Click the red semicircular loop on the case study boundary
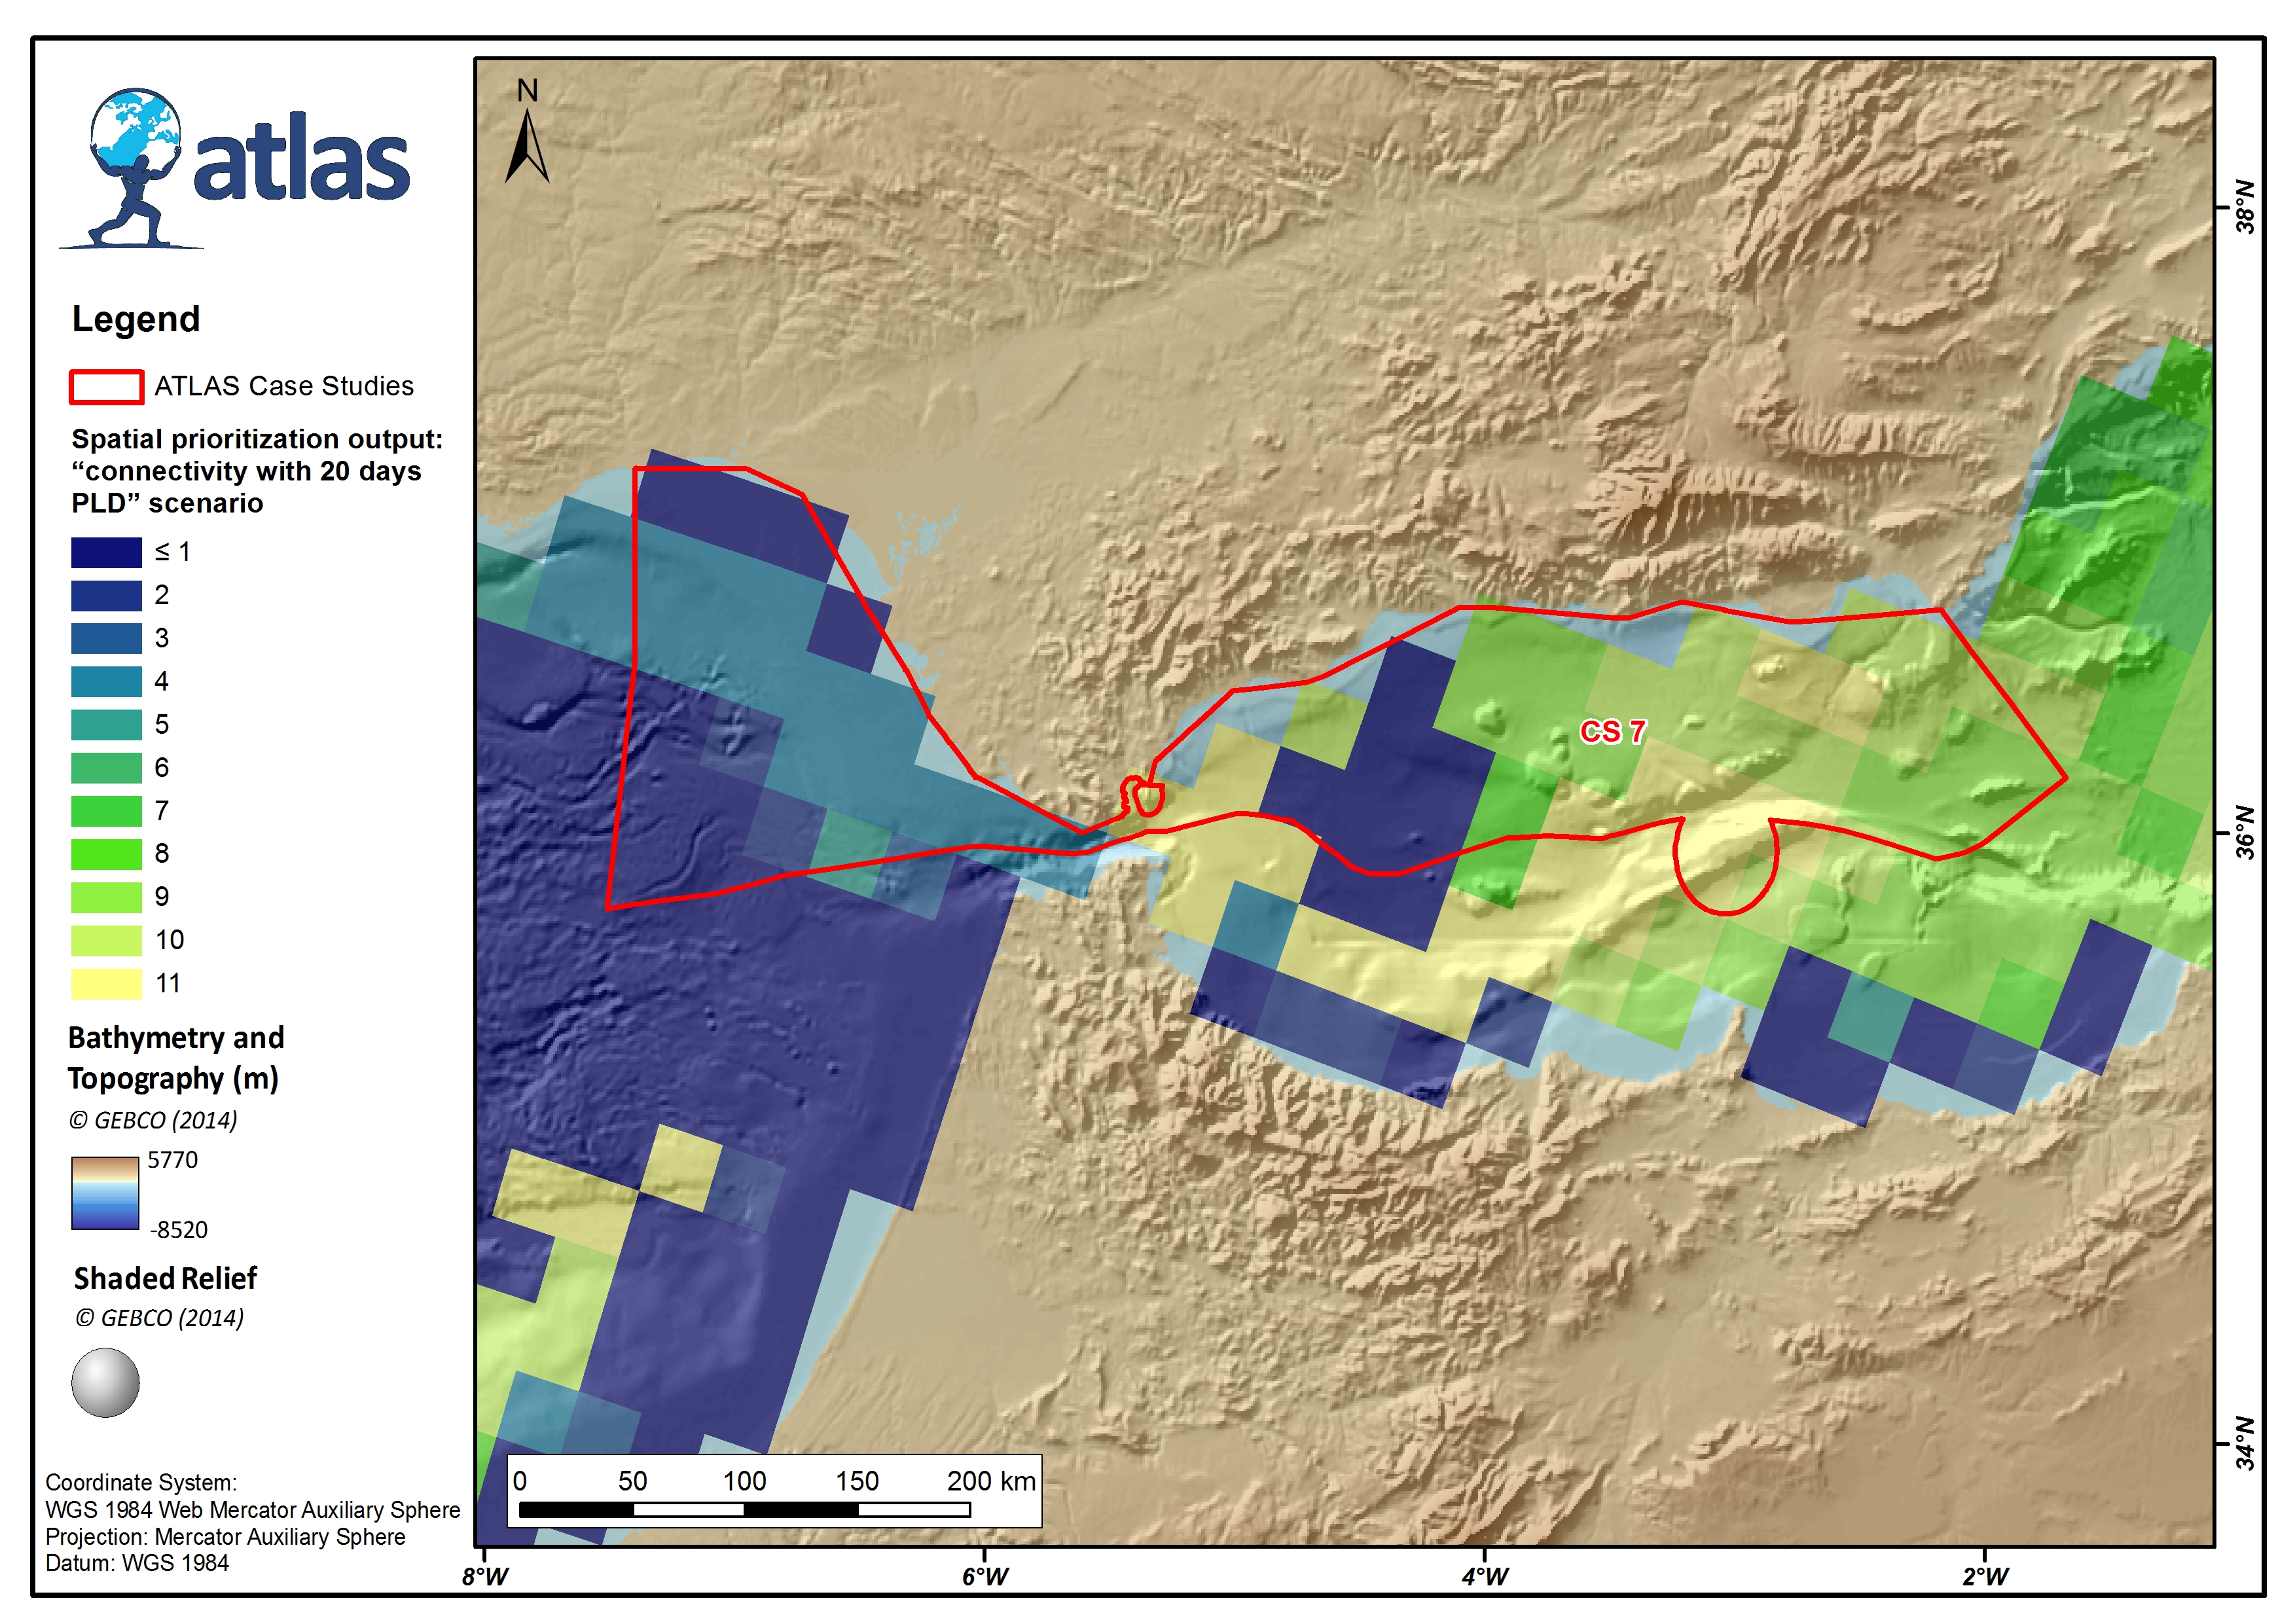Viewport: 2295px width, 1624px height. 1726,866
